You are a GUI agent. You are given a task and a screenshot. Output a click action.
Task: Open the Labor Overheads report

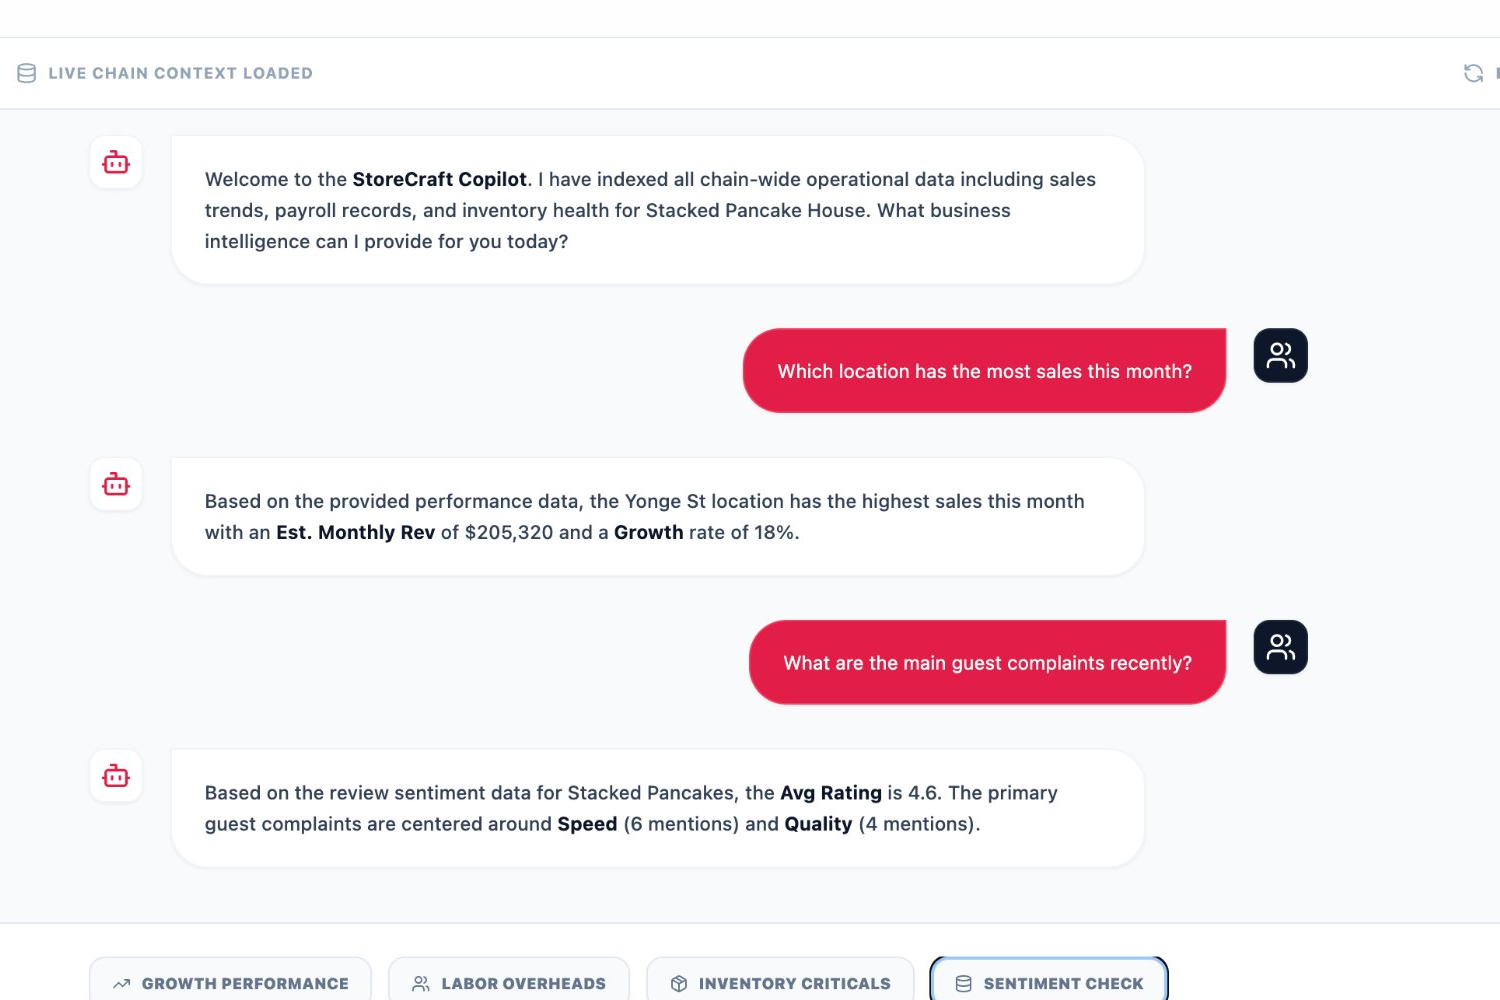[x=509, y=983]
